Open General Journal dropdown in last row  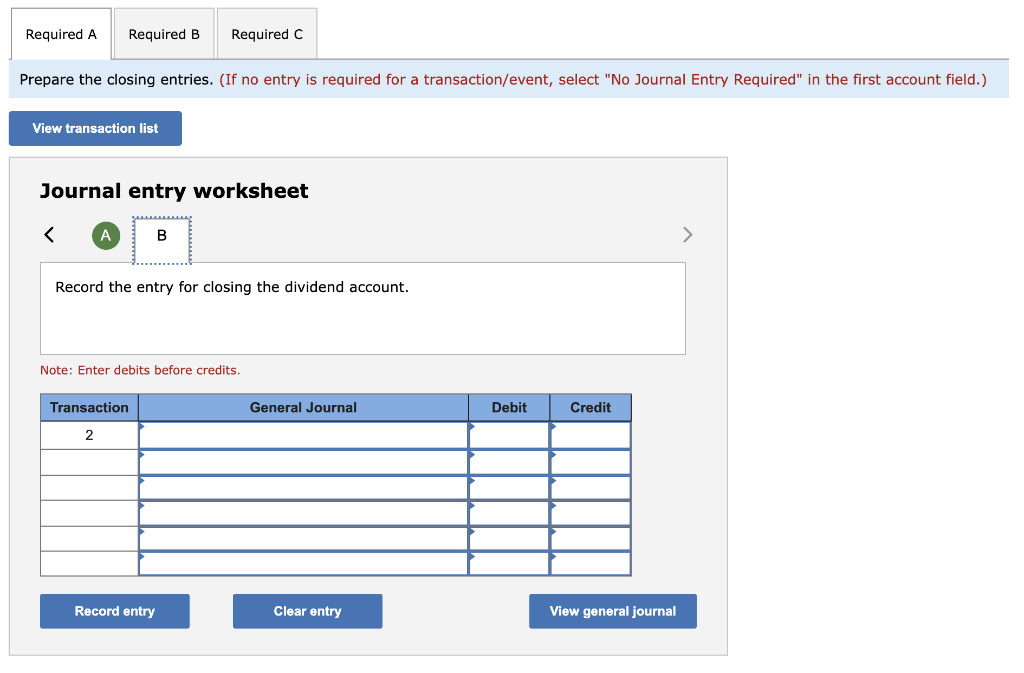303,563
